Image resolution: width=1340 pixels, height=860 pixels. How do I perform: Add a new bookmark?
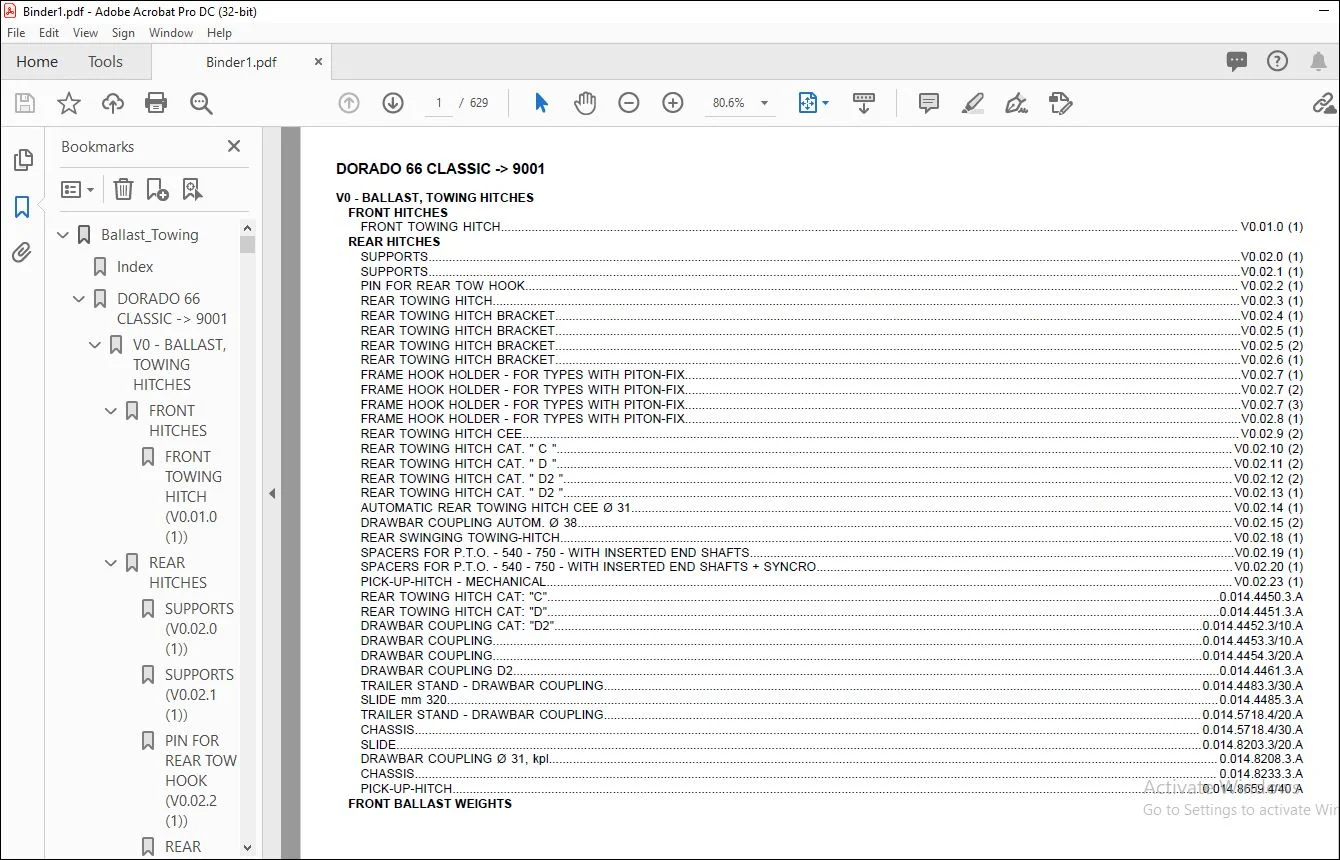pyautogui.click(x=157, y=189)
